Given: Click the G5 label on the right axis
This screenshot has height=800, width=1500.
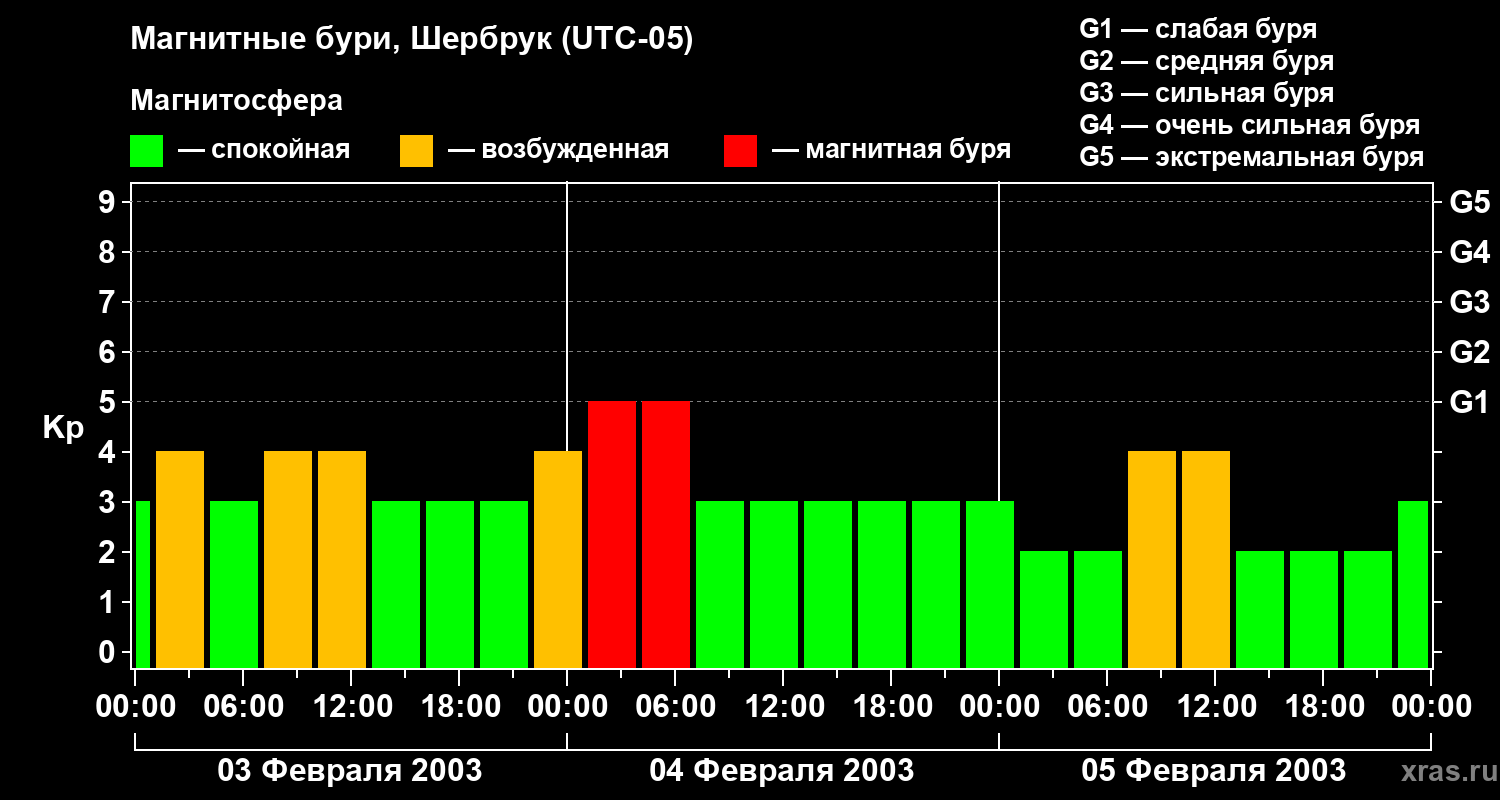Looking at the screenshot, I should (1469, 202).
